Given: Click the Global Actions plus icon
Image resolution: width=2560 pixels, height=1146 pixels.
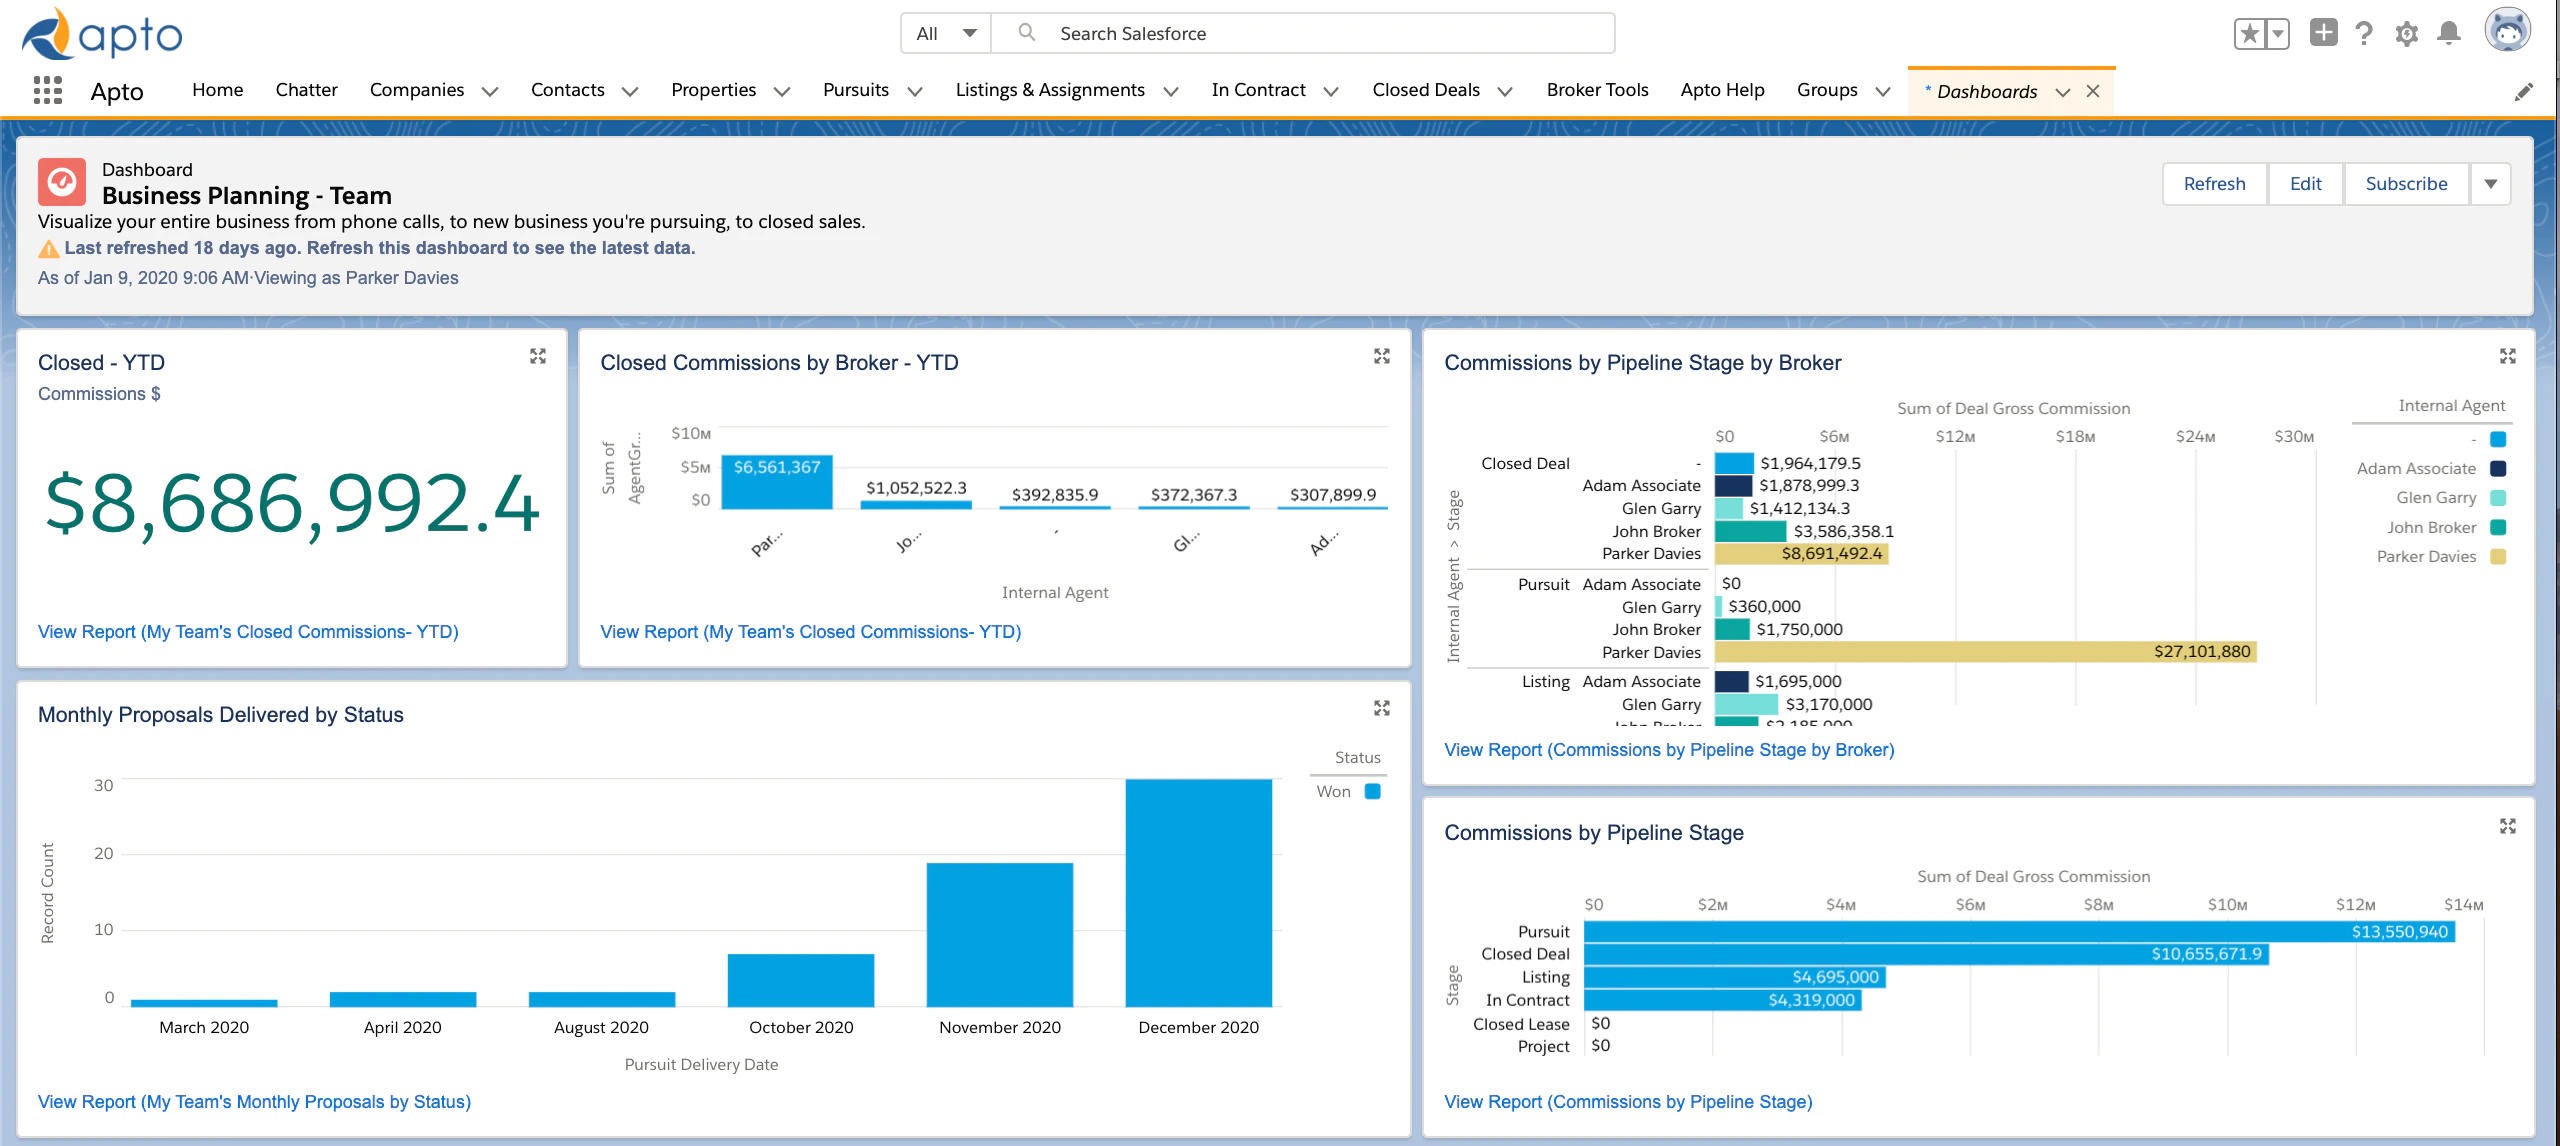Looking at the screenshot, I should [2323, 32].
